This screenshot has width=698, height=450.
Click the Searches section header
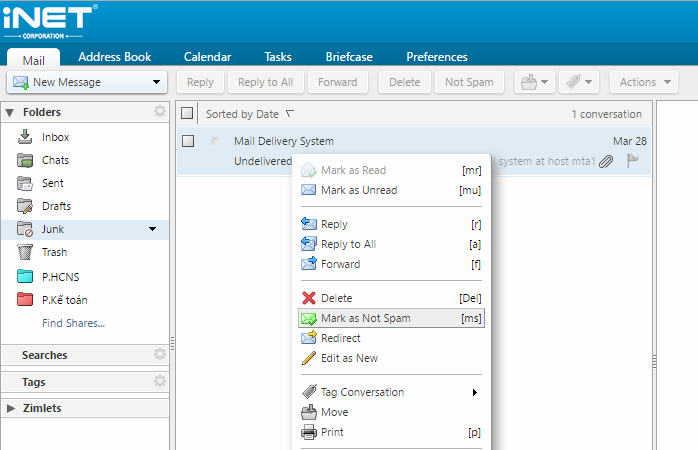coord(85,355)
